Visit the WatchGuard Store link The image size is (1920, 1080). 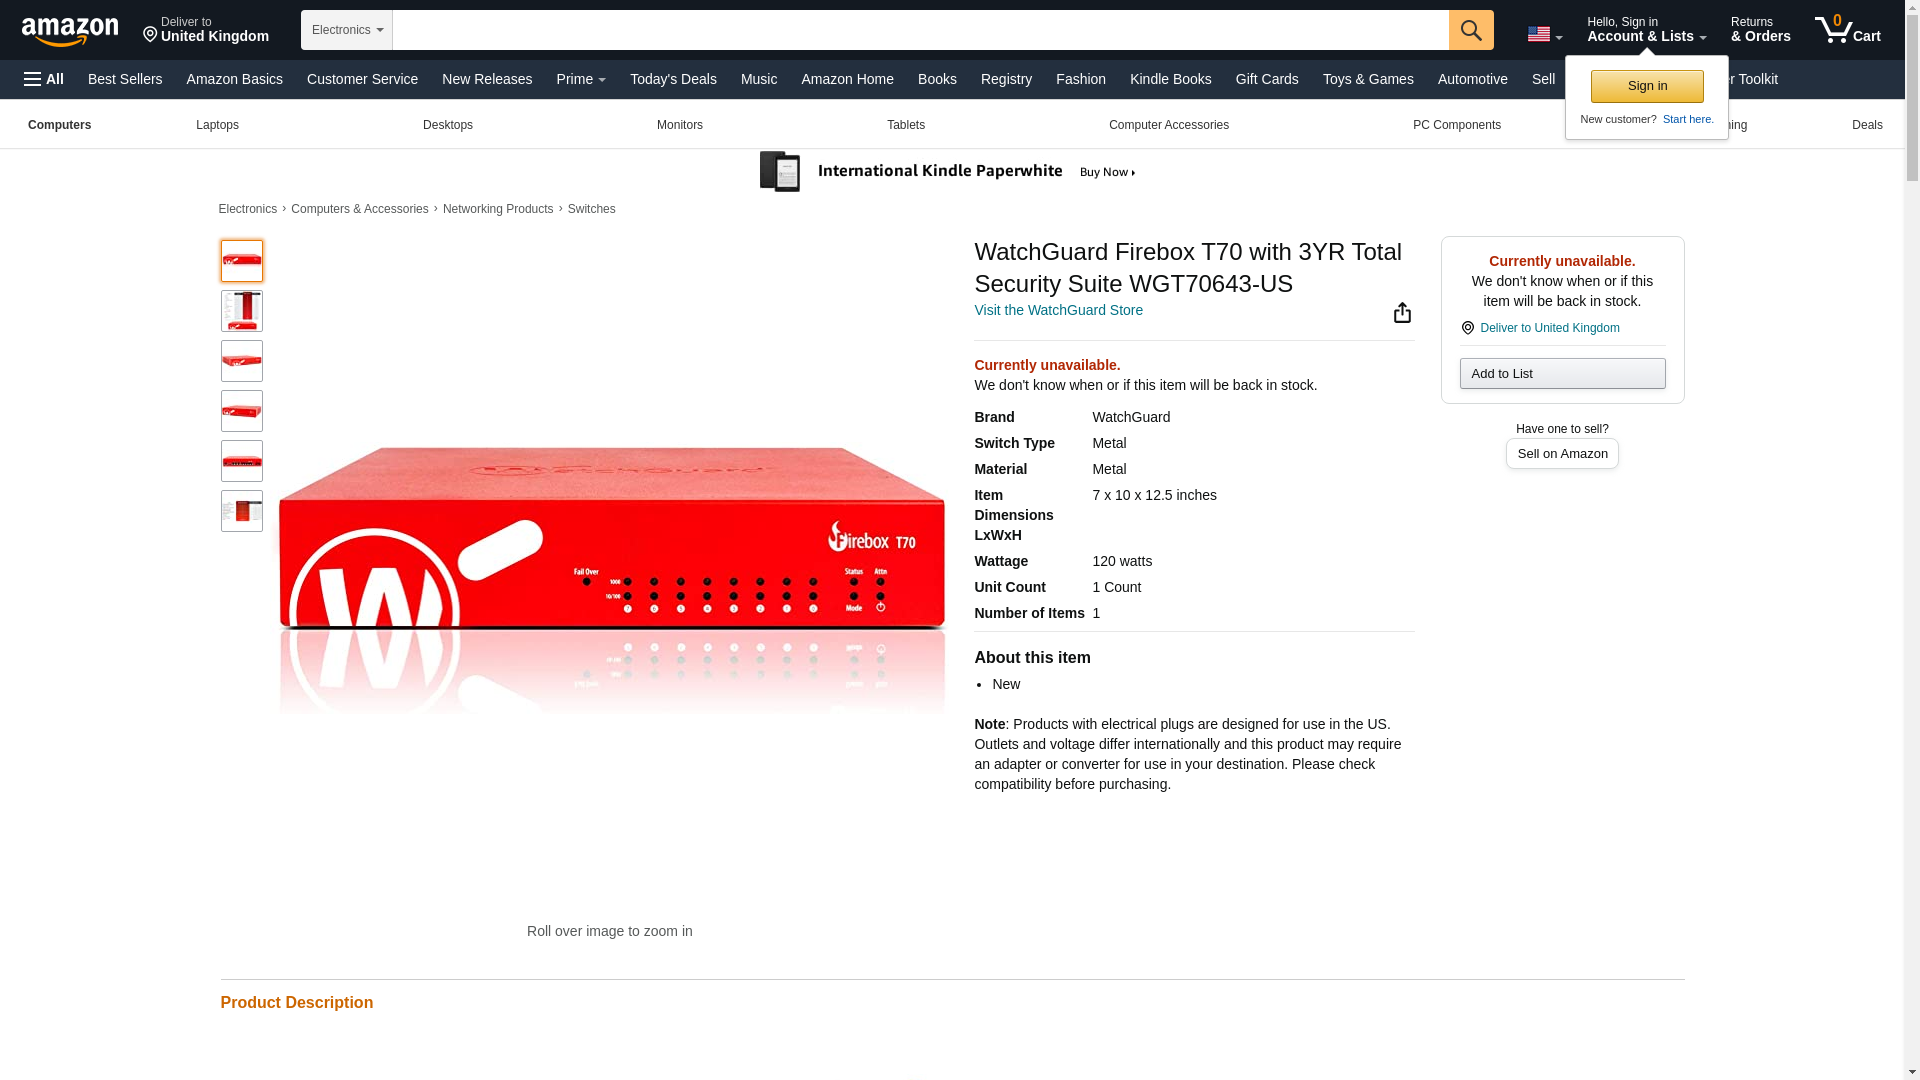pos(1058,310)
